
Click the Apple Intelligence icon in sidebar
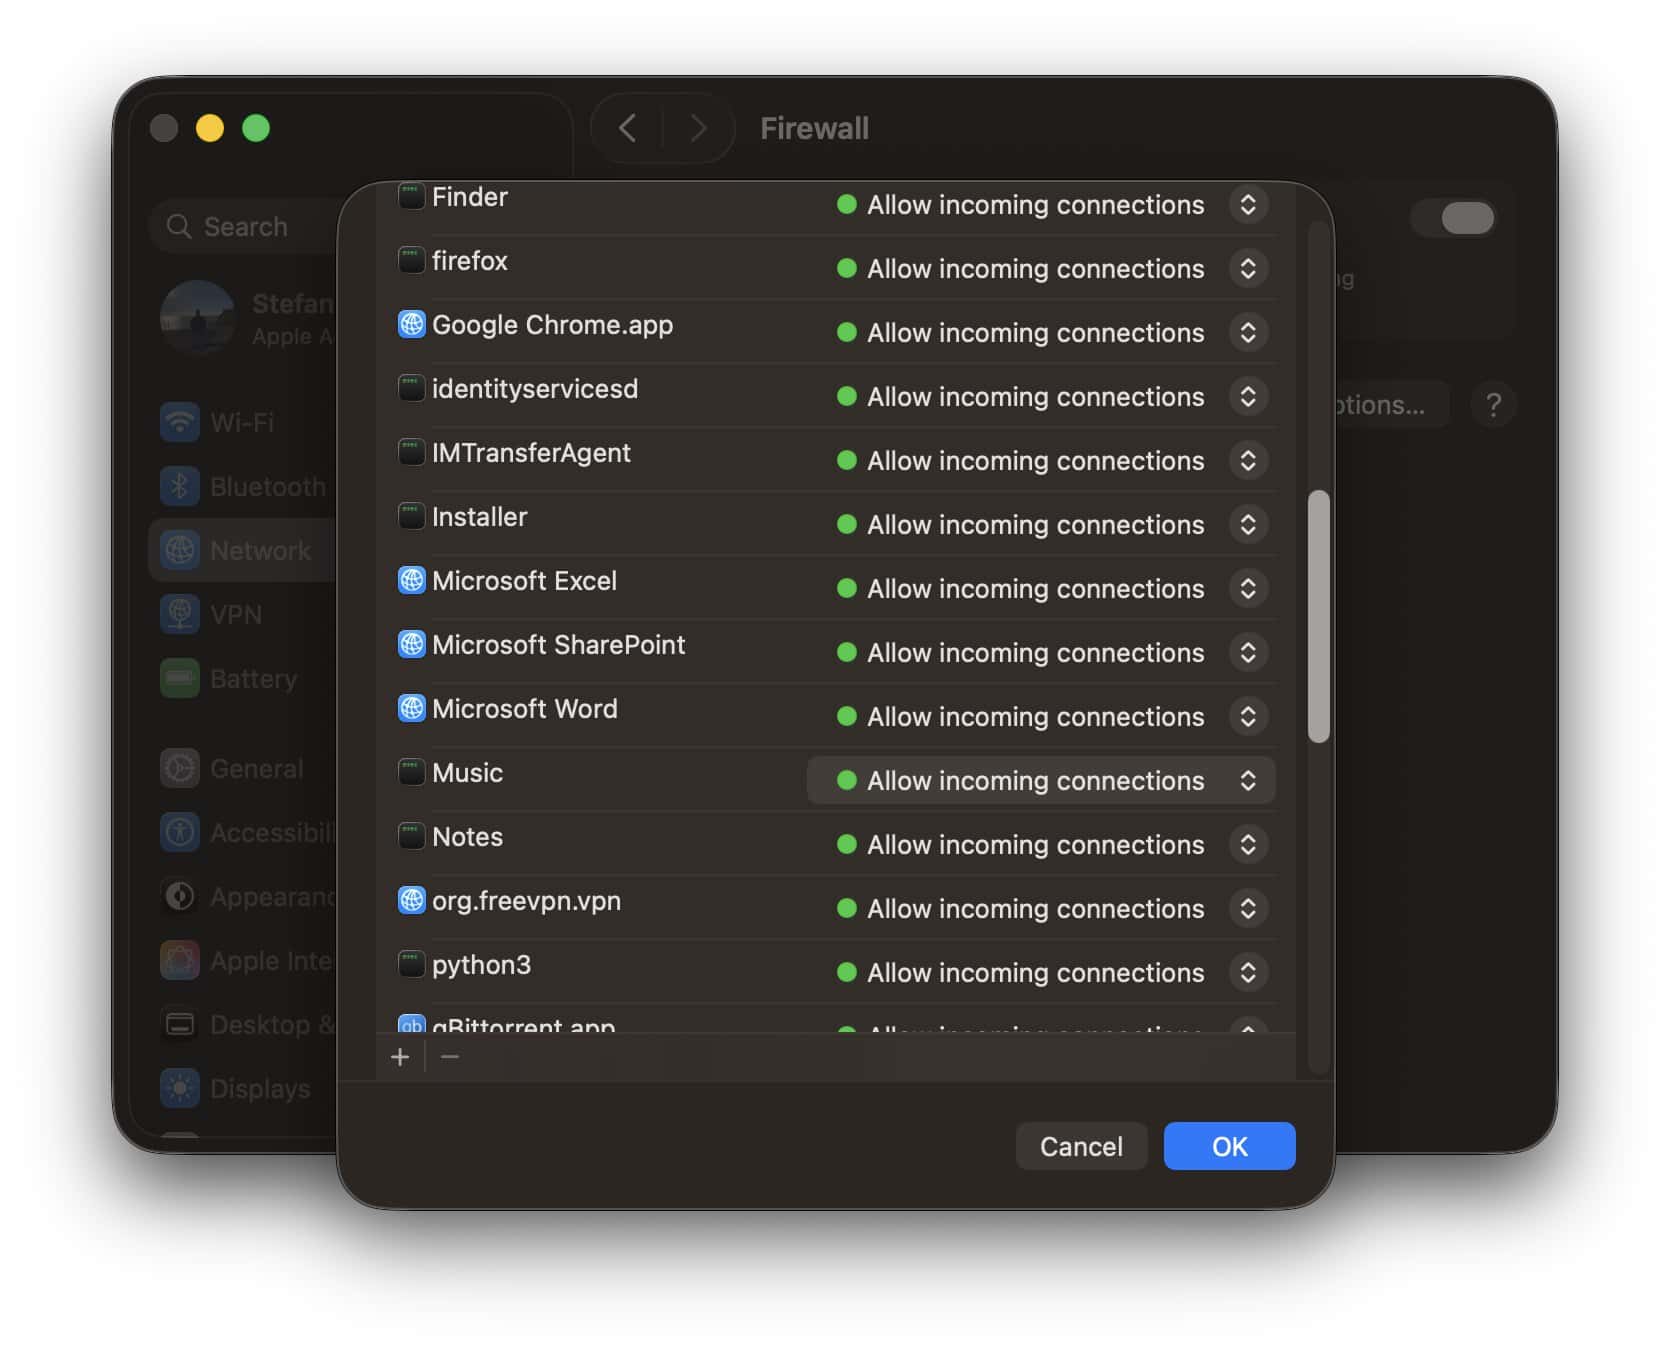180,960
